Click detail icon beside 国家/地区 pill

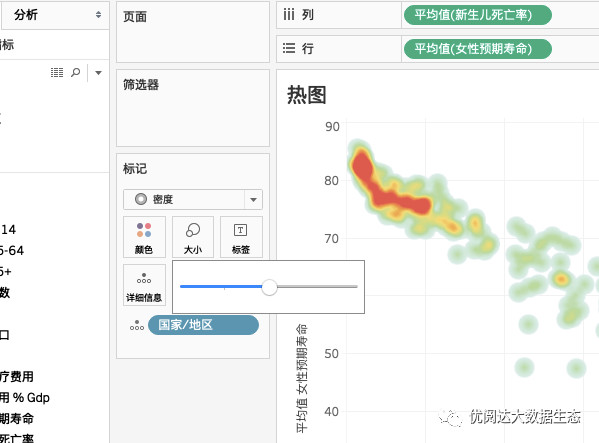[137, 325]
